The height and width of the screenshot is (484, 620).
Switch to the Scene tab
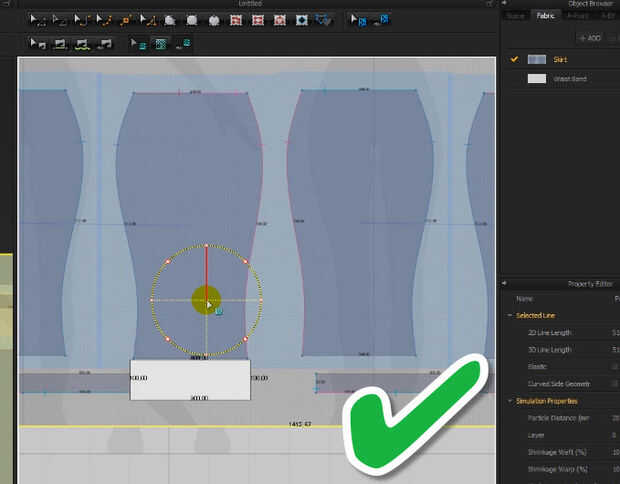(515, 15)
